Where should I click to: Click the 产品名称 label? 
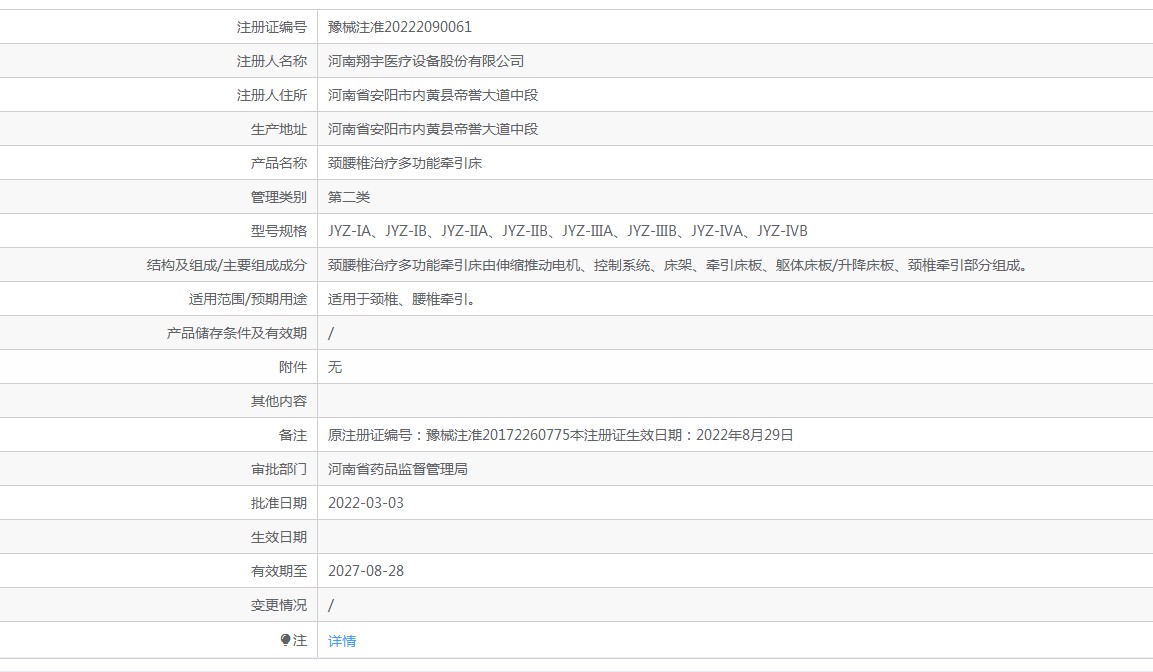click(x=279, y=163)
